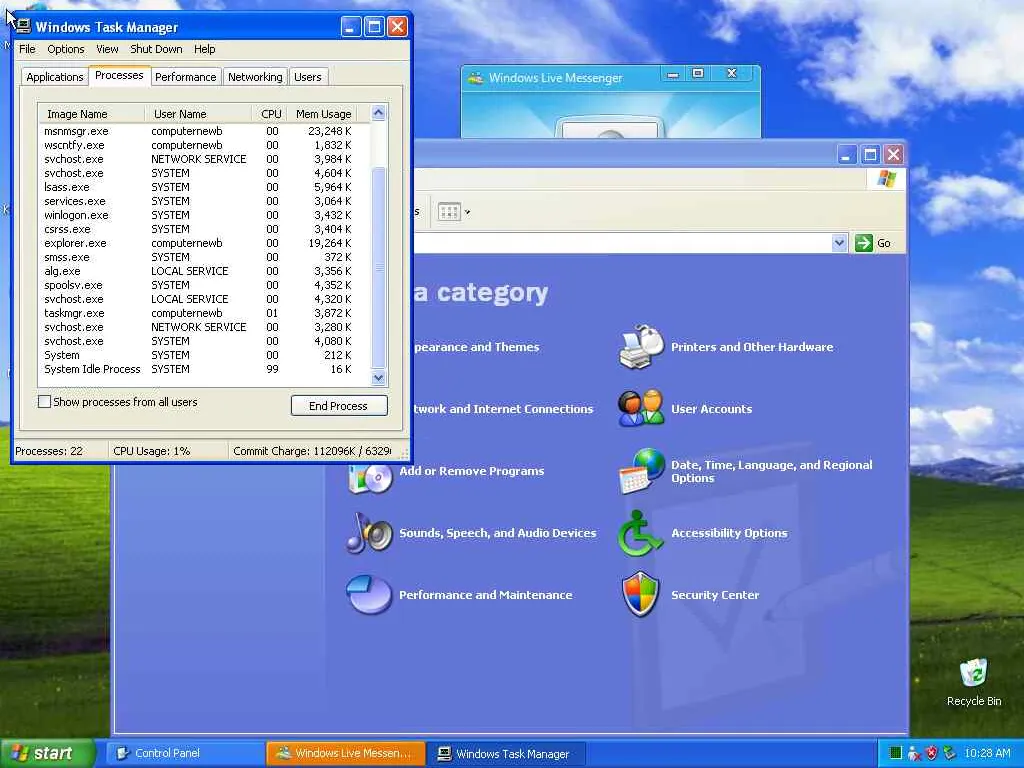Sort by User Name column header
The height and width of the screenshot is (768, 1024).
click(x=197, y=114)
